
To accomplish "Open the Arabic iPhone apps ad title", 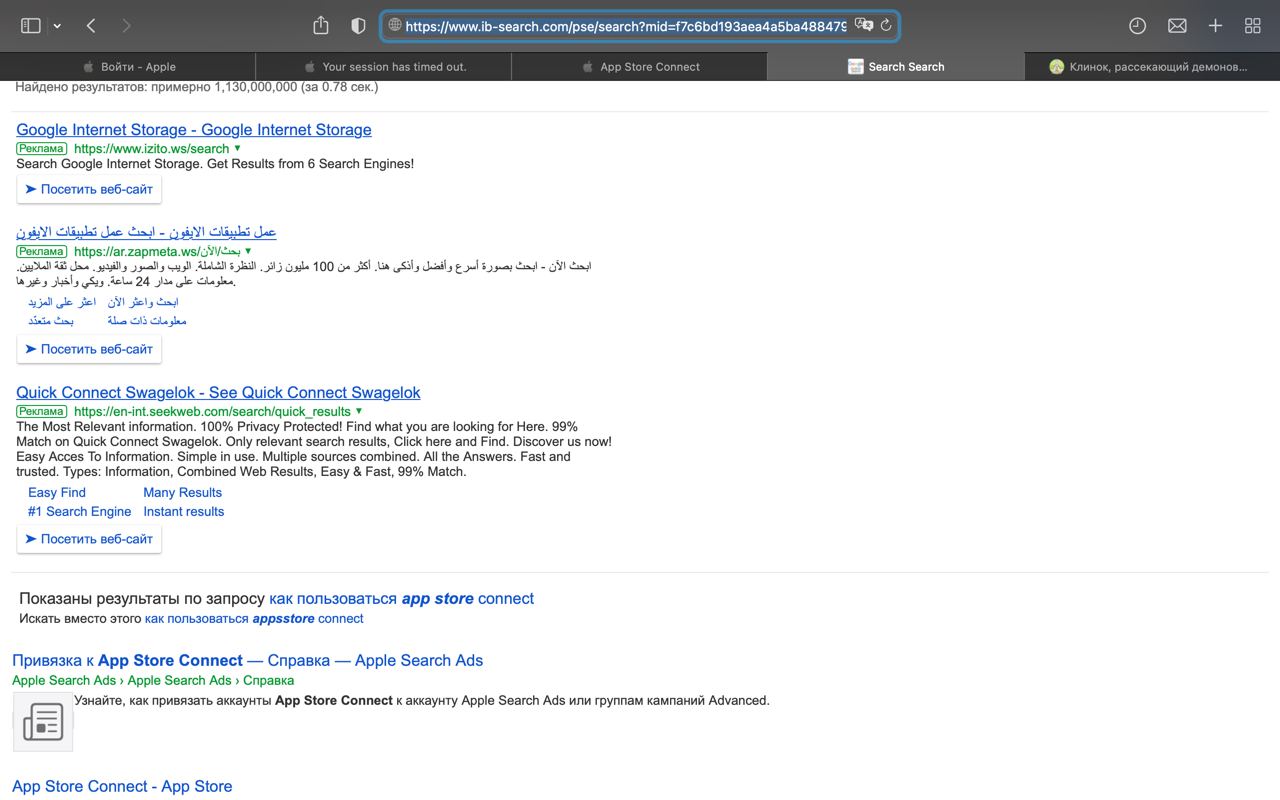I will [146, 232].
